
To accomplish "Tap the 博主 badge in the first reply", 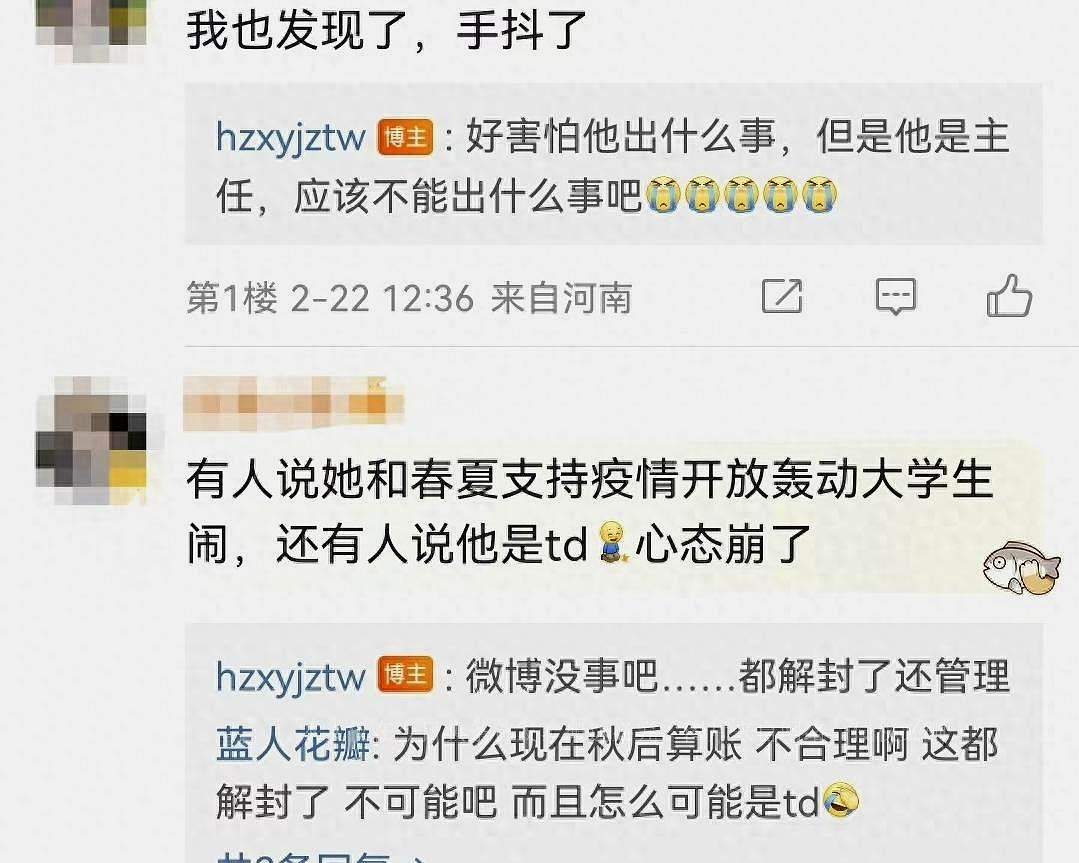I will pyautogui.click(x=405, y=138).
